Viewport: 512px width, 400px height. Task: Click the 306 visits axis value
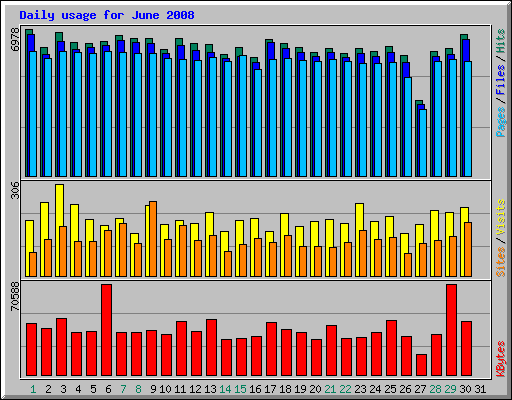(x=15, y=190)
